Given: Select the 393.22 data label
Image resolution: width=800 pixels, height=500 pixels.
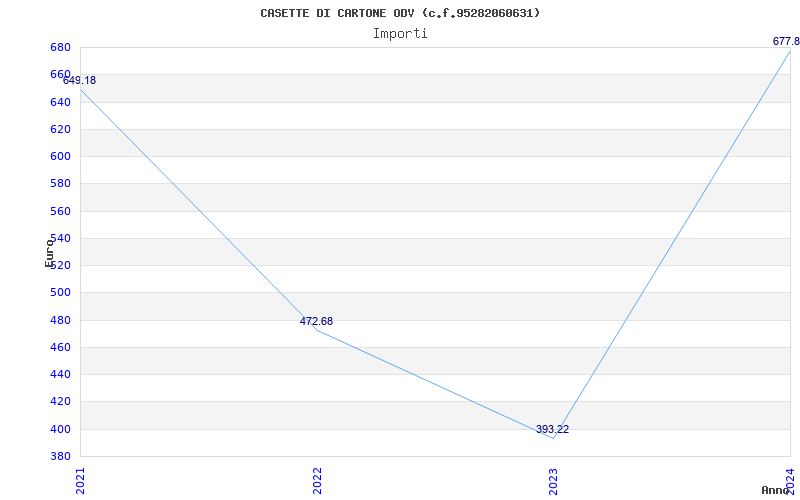Looking at the screenshot, I should point(552,430).
